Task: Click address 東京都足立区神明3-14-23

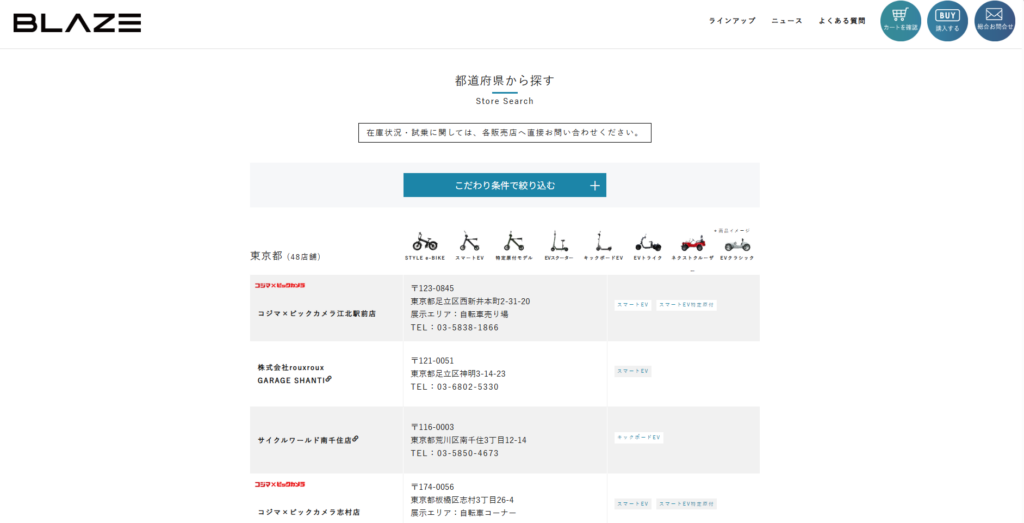Action: [458, 374]
